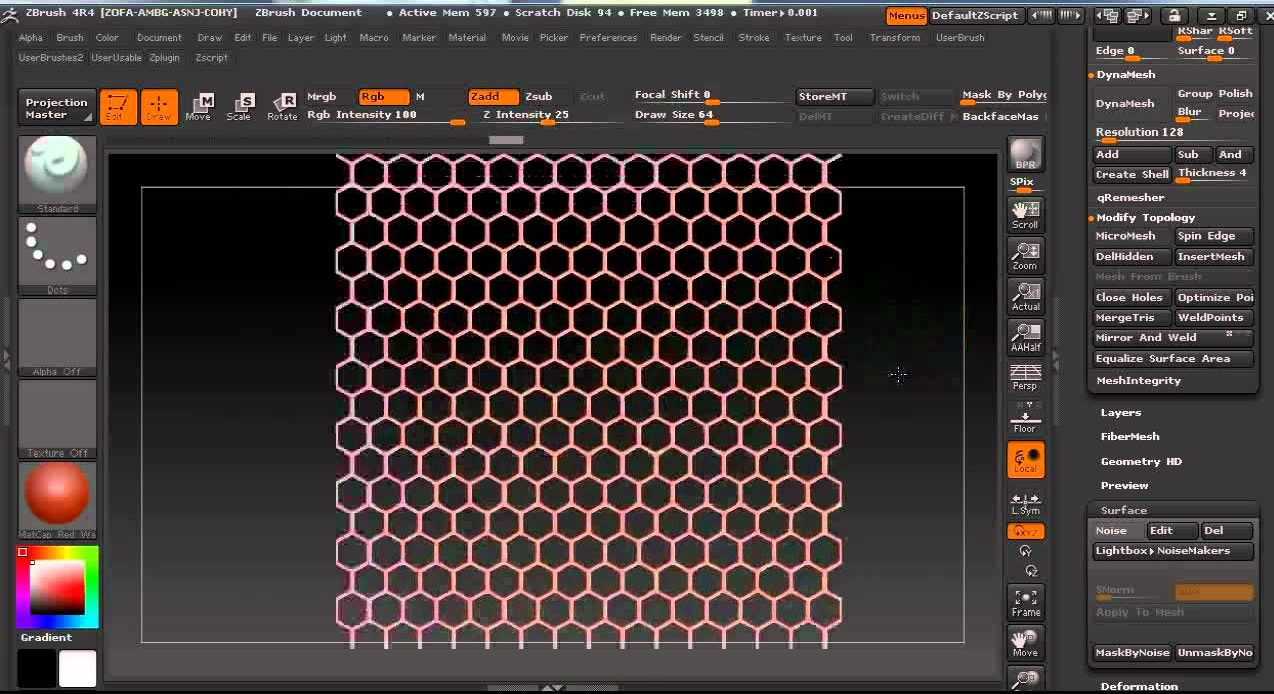Toggle the Floor grid
Viewport: 1274px width, 694px height.
pos(1026,419)
